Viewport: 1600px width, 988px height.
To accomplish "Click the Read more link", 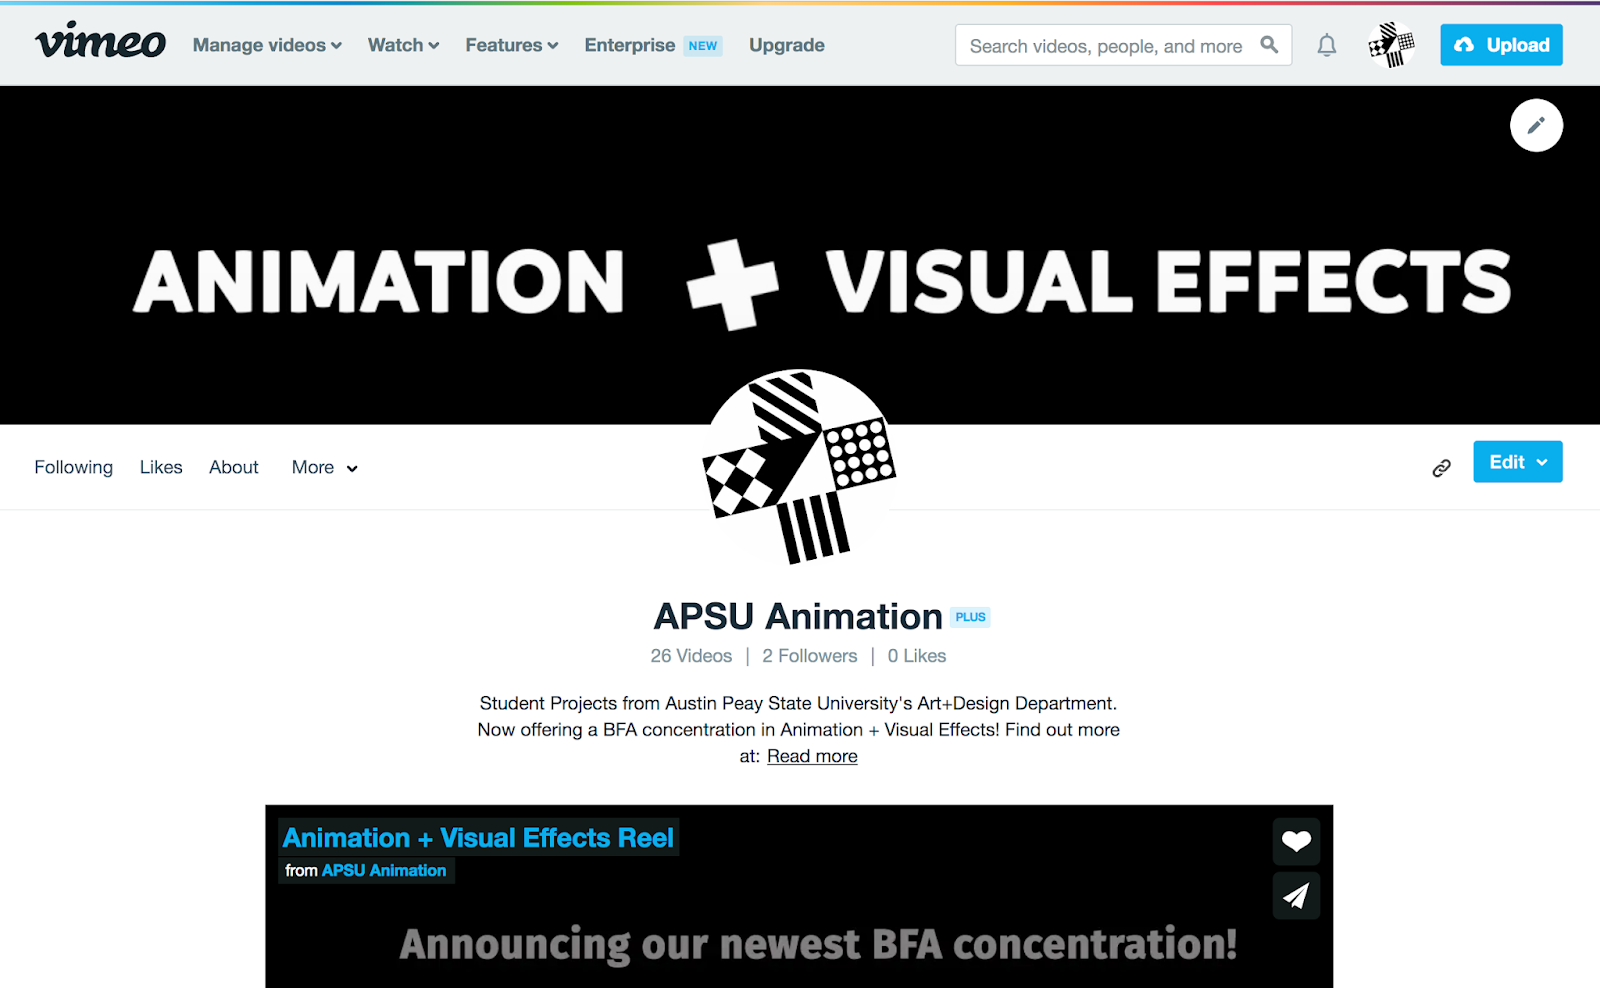I will (812, 756).
